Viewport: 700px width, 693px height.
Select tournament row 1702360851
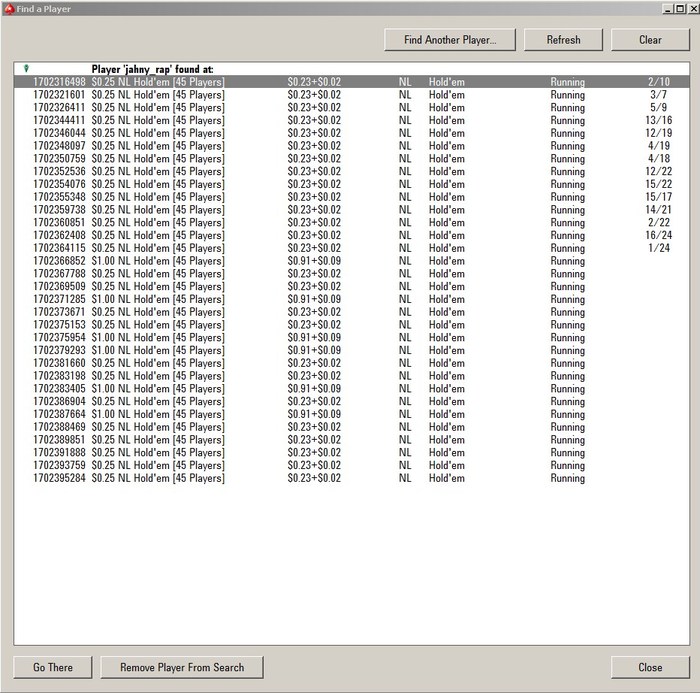[x=352, y=222]
